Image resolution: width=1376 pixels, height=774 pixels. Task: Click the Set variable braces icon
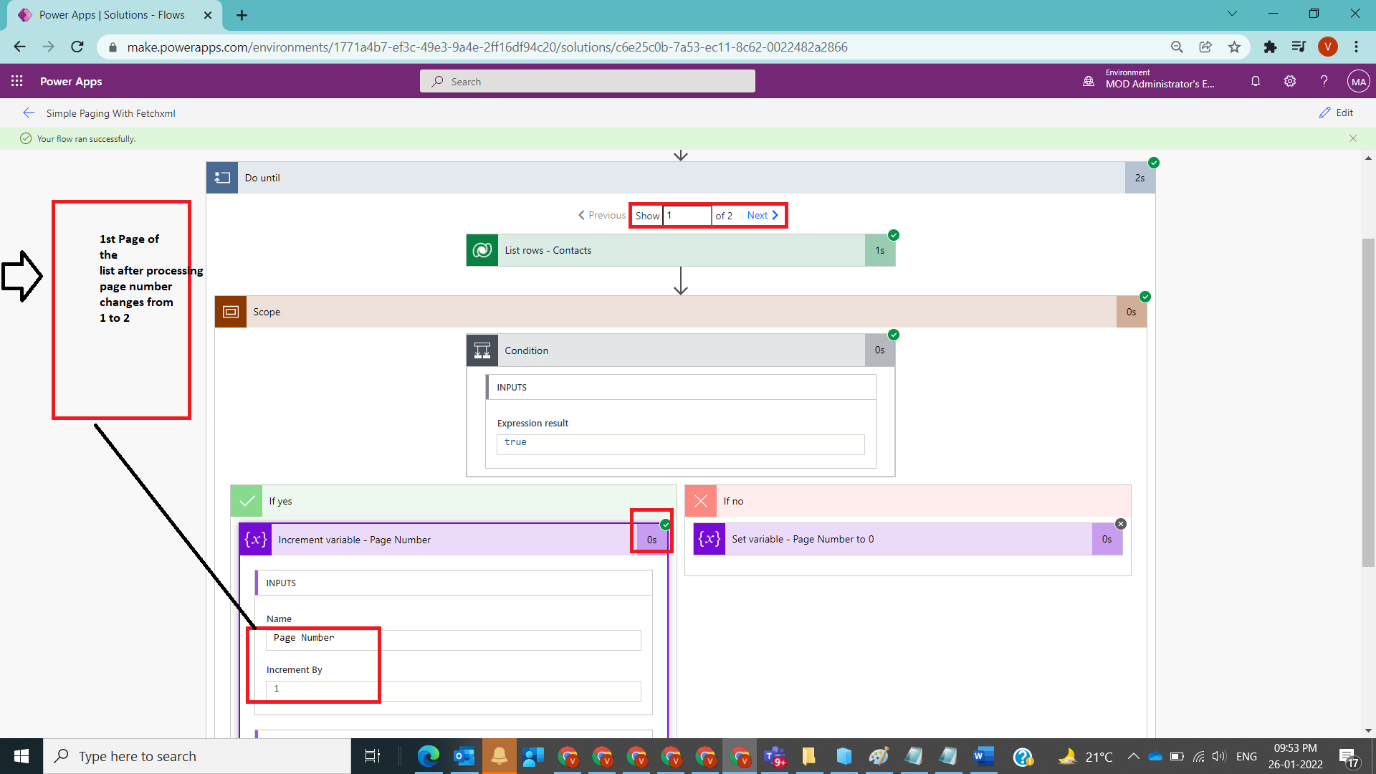(x=708, y=539)
